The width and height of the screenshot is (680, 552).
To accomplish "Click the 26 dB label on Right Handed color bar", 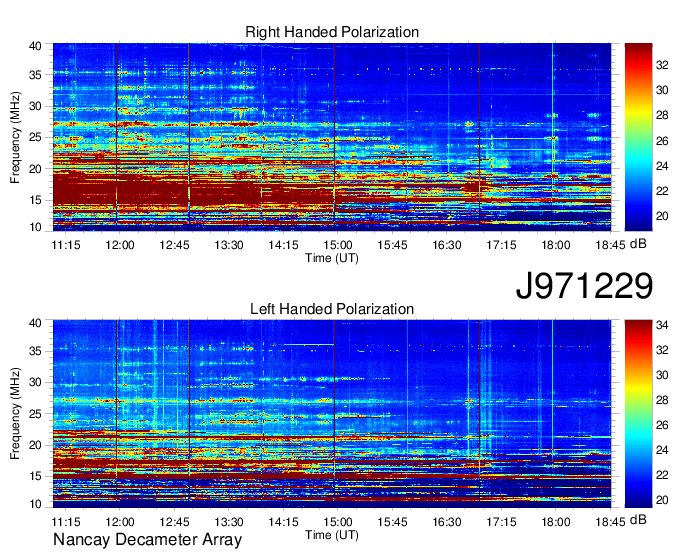I will click(x=662, y=141).
